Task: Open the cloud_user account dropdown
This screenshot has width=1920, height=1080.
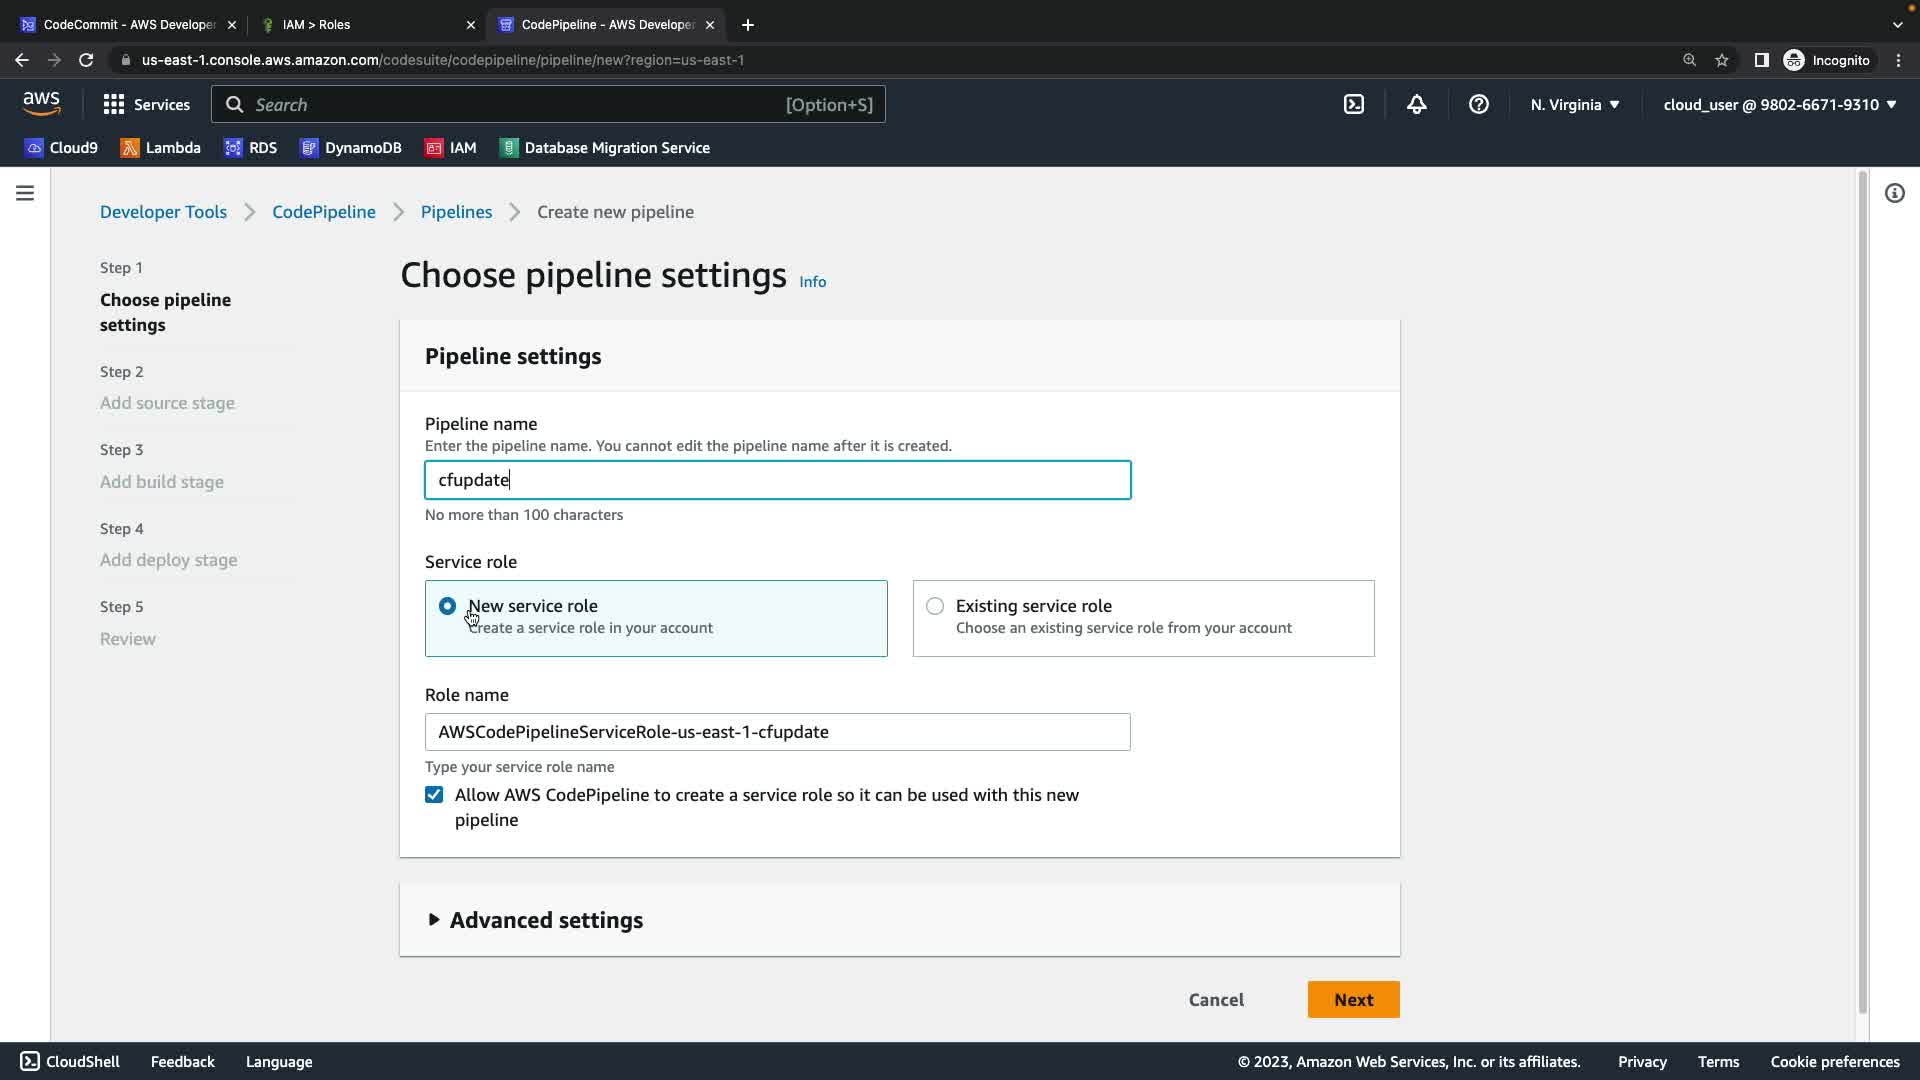Action: 1779,104
